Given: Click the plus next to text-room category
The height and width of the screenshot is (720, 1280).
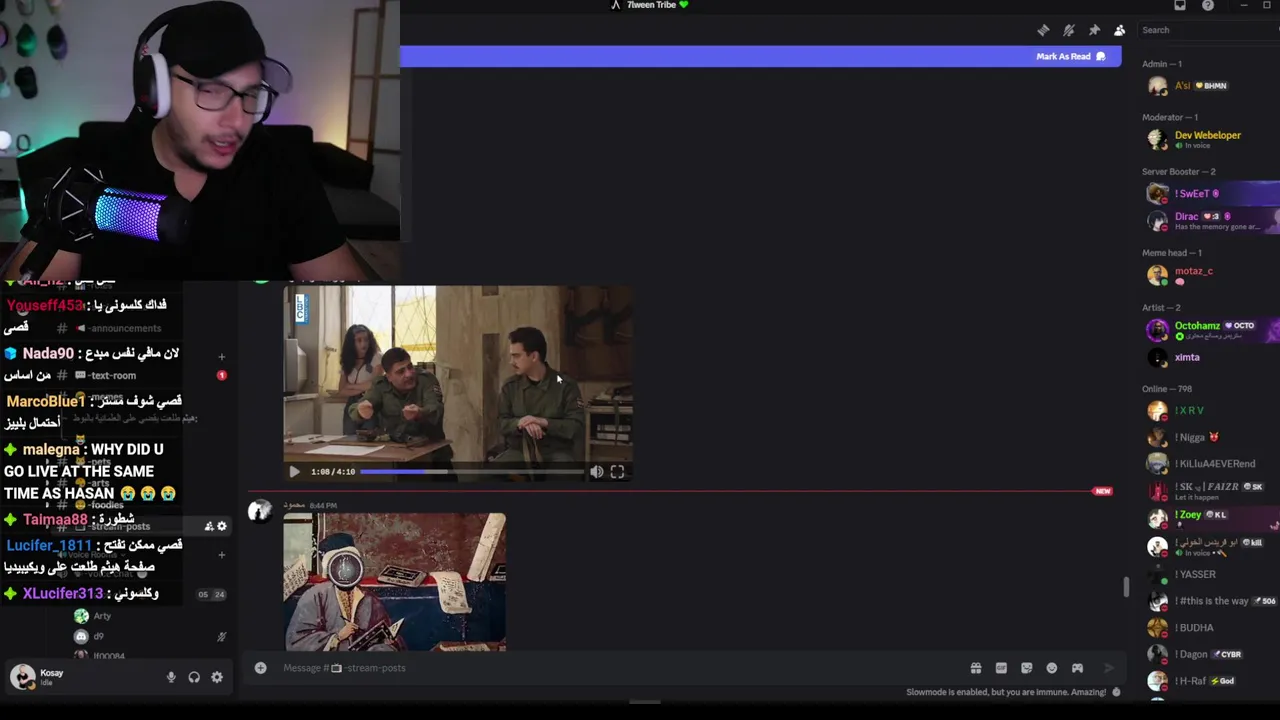Looking at the screenshot, I should 221,356.
